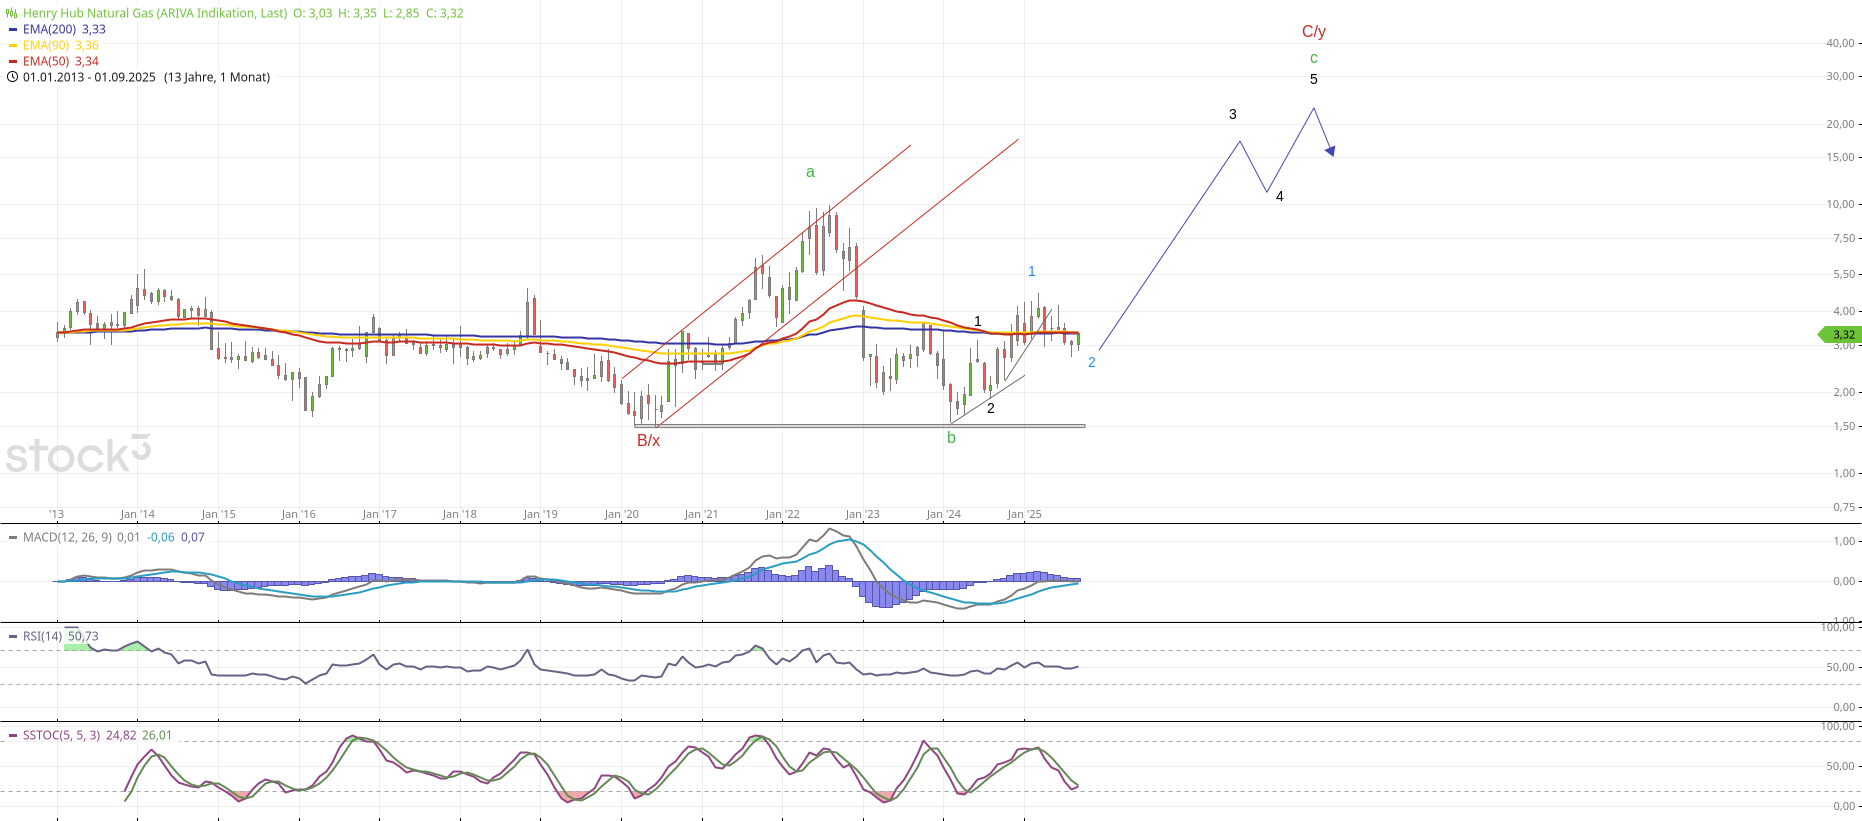Click the candlestick chart-type icon beside Henry Hub
The image size is (1862, 821).
(x=12, y=13)
